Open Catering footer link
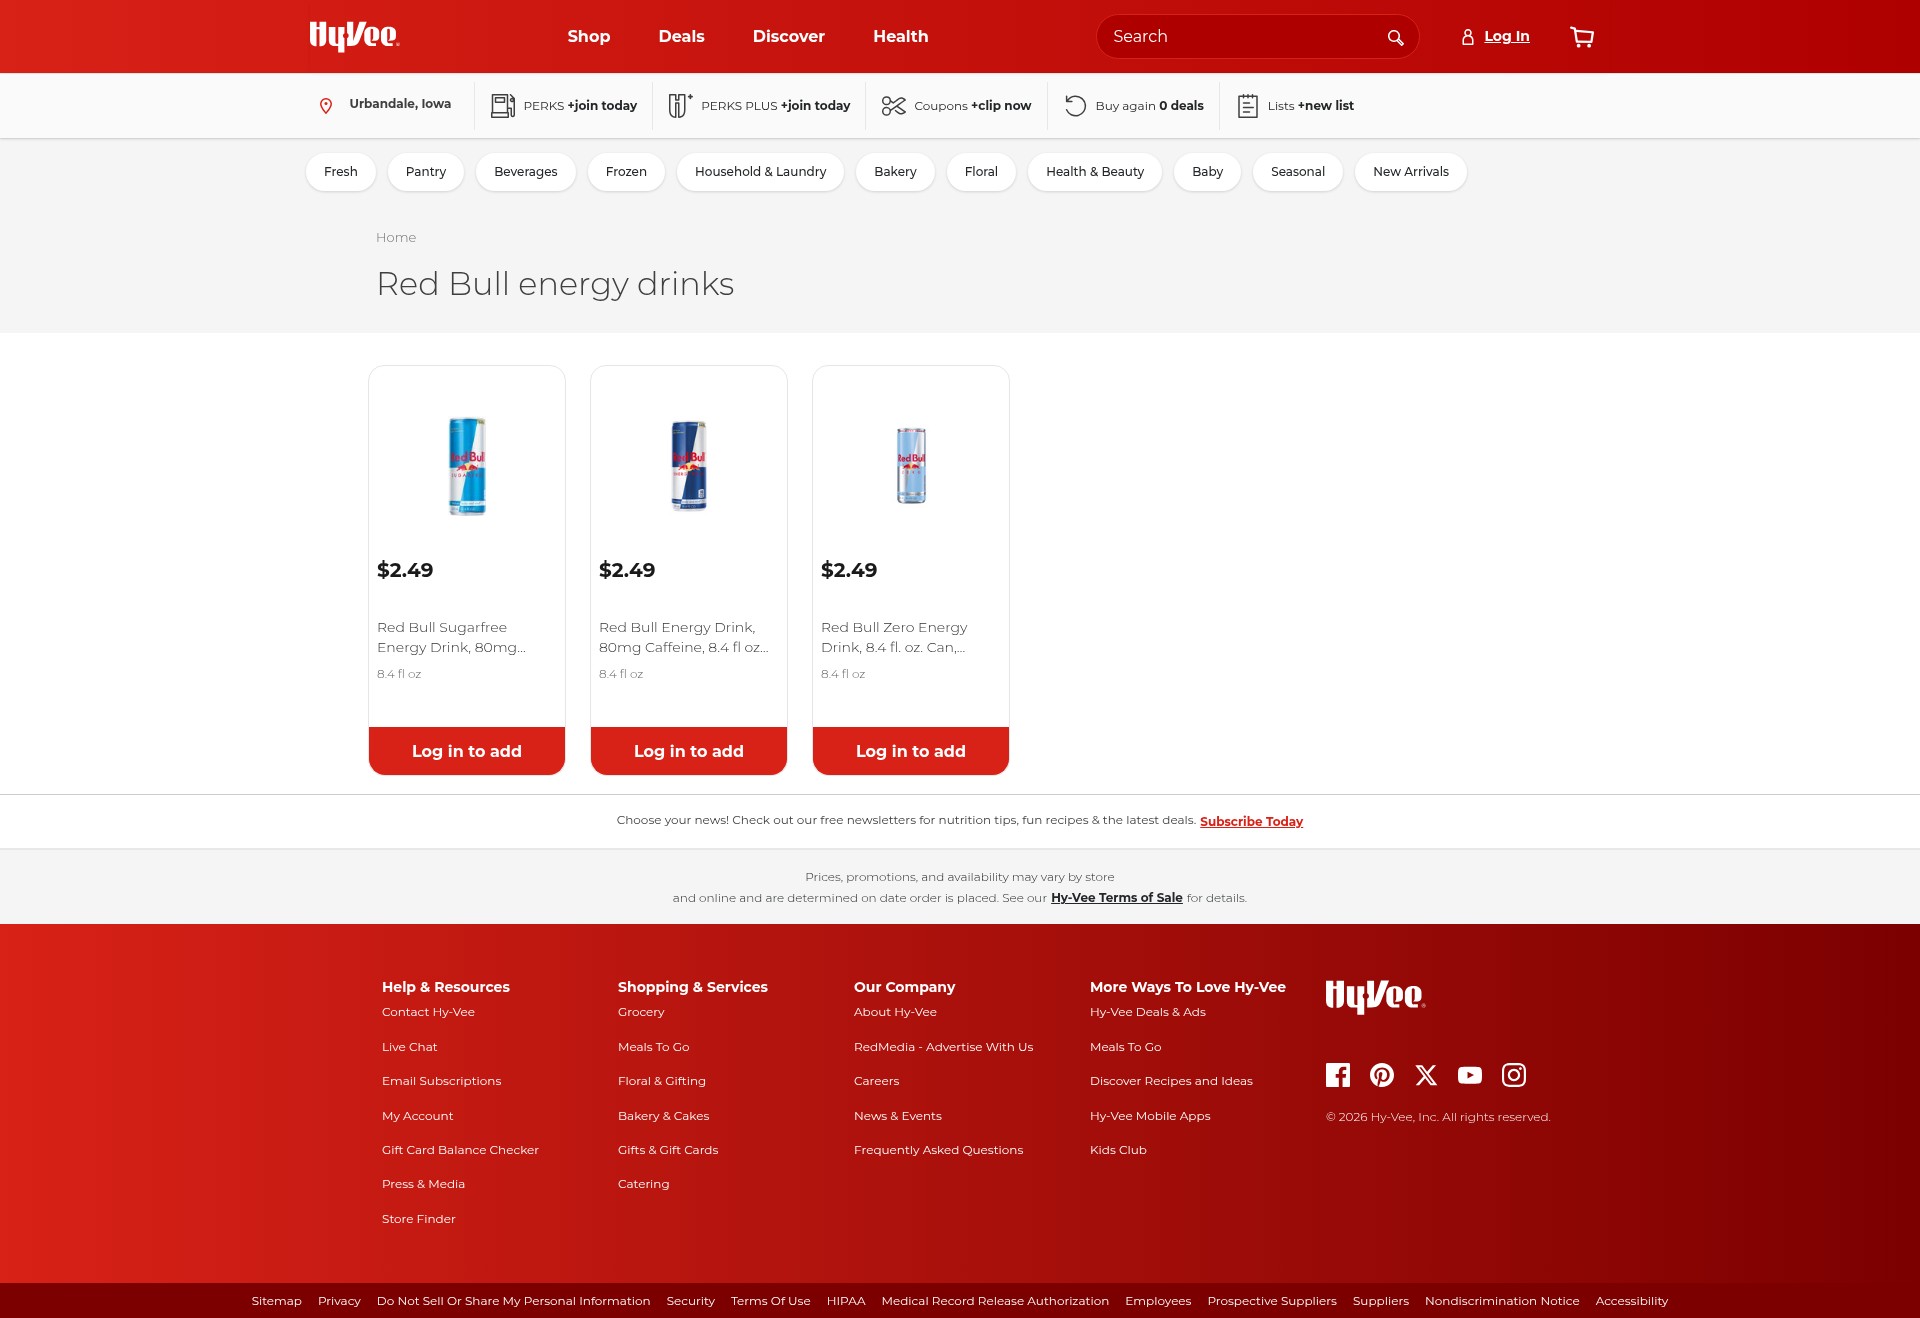1920x1318 pixels. tap(643, 1185)
